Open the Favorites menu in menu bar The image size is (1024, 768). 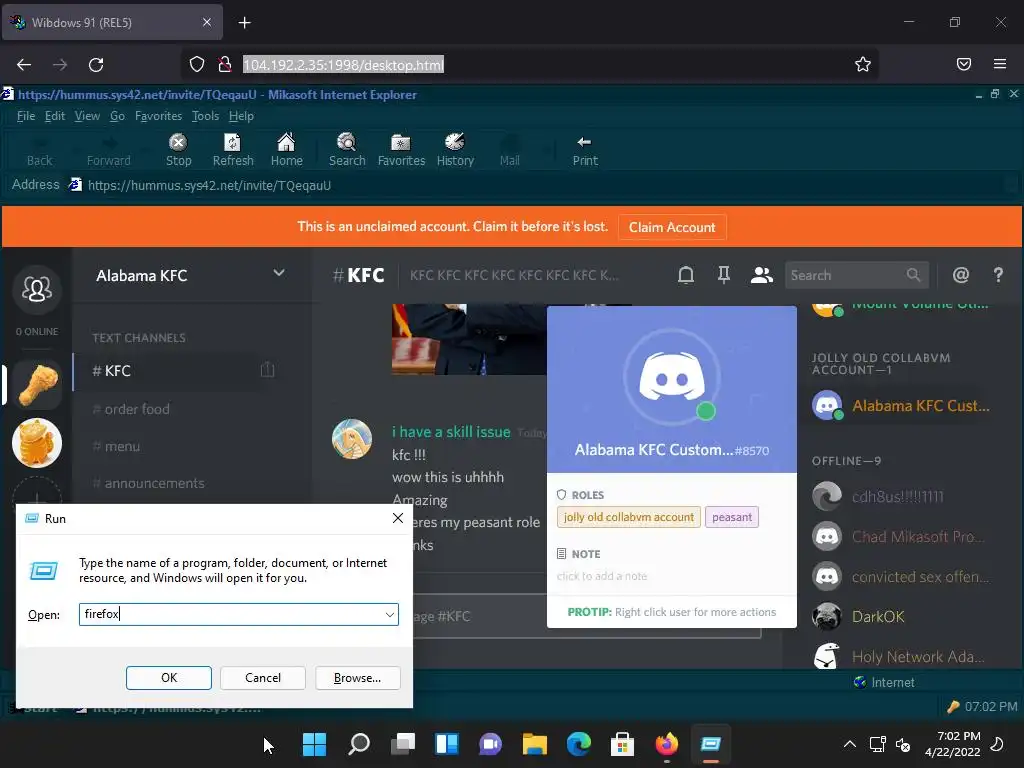coord(158,116)
